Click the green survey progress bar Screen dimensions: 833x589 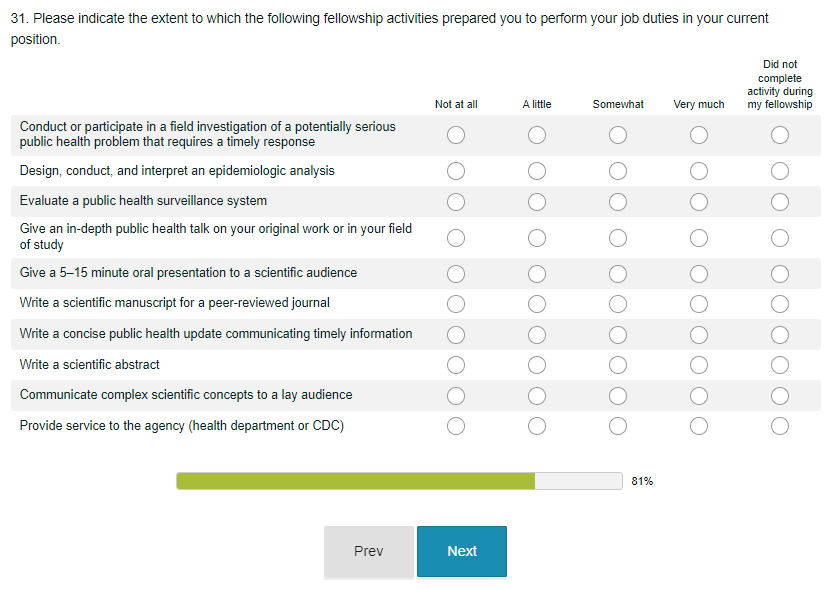(356, 481)
